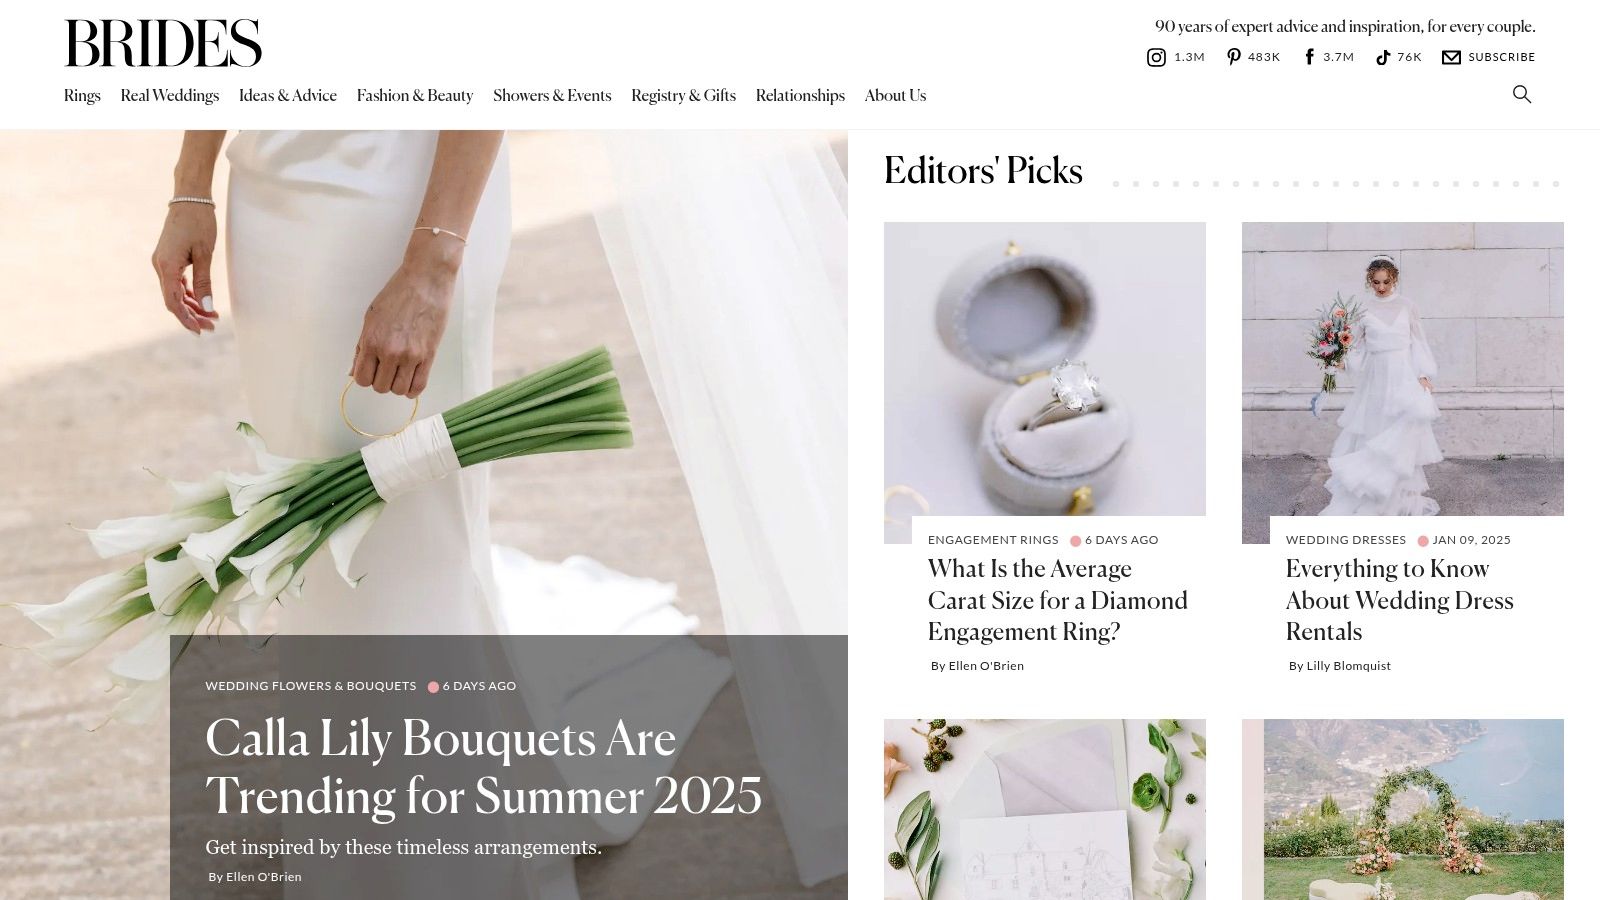
Task: Read the Calla Lily Bouquets headline article
Action: click(x=484, y=767)
